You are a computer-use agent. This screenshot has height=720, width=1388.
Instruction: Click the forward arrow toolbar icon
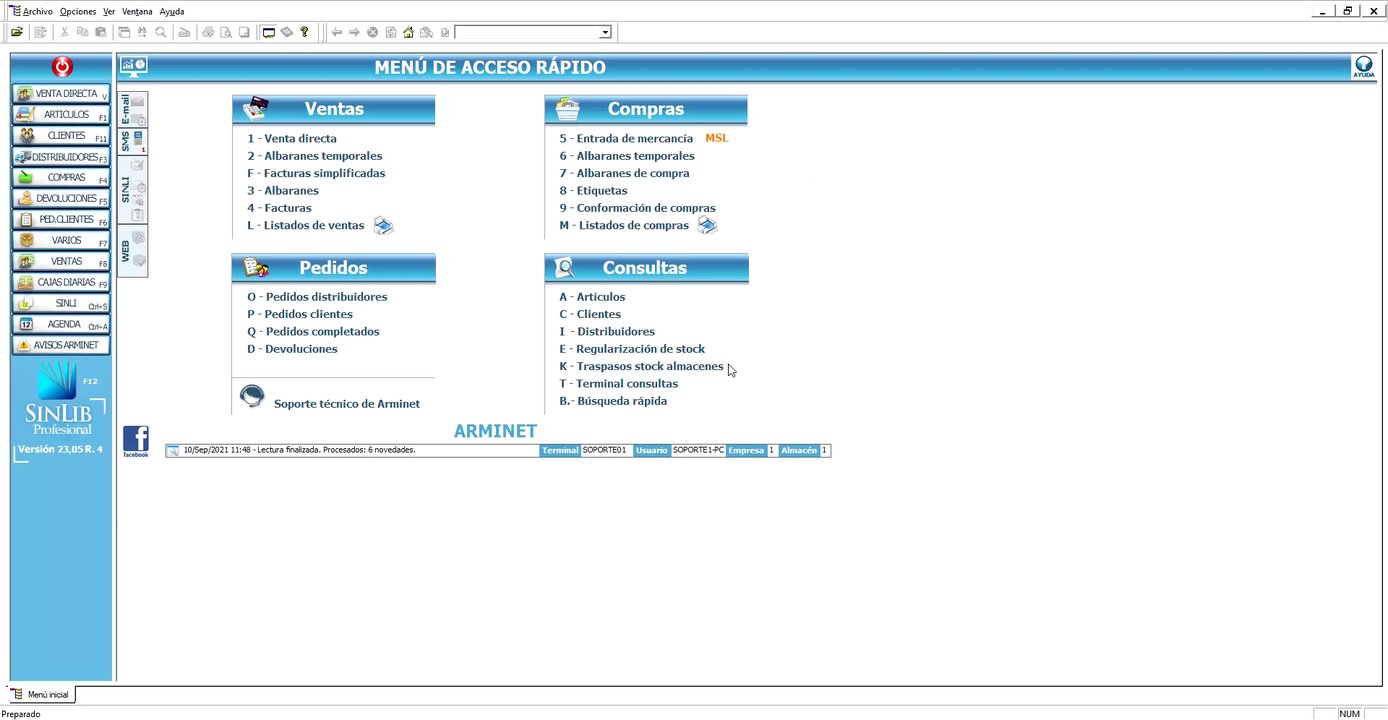click(x=354, y=32)
